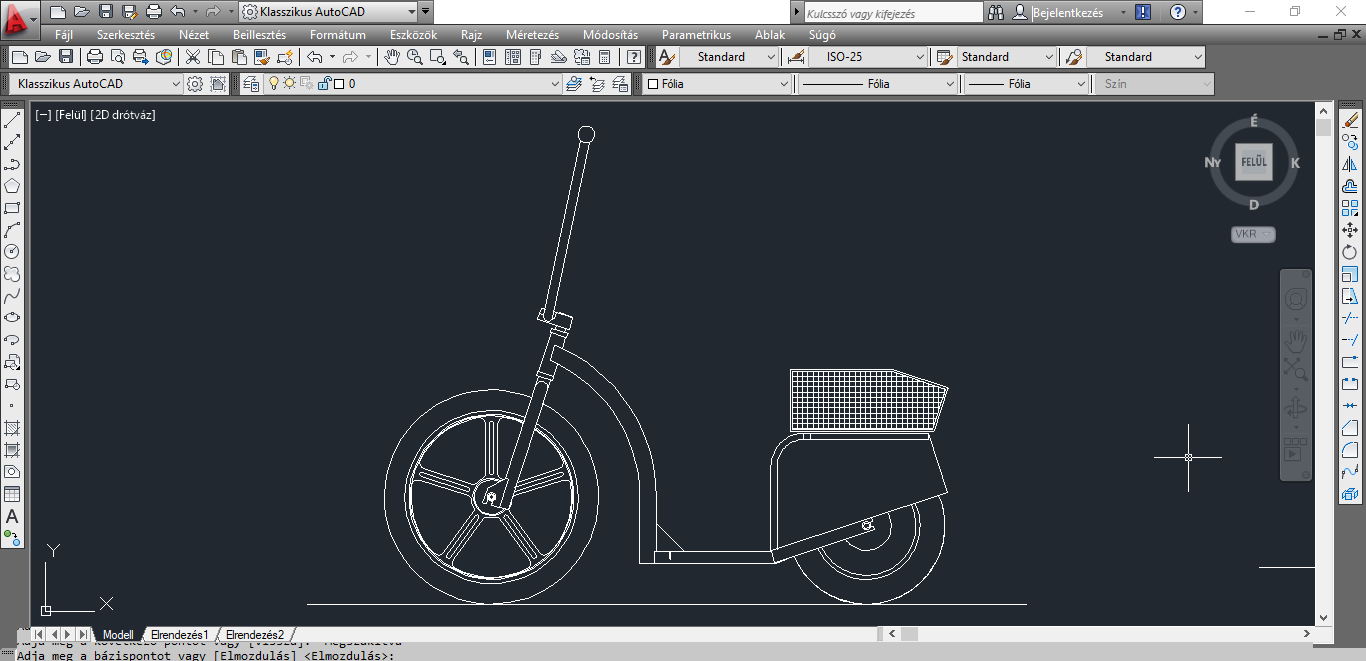
Task: Click the Cut scissors icon
Action: (193, 57)
